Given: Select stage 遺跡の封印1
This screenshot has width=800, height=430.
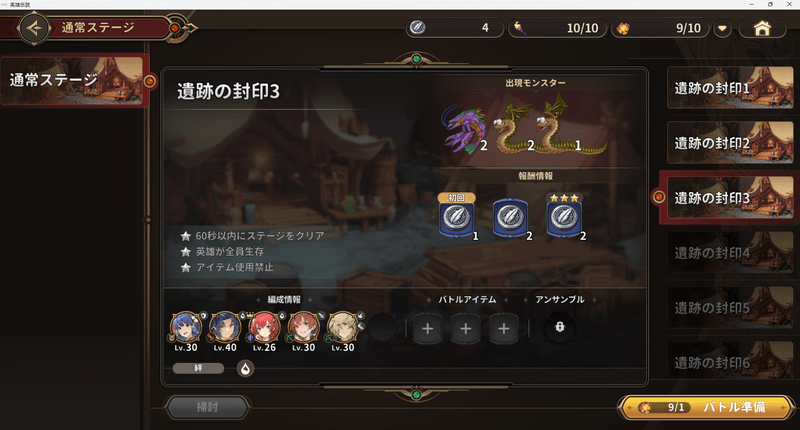Looking at the screenshot, I should tap(730, 88).
